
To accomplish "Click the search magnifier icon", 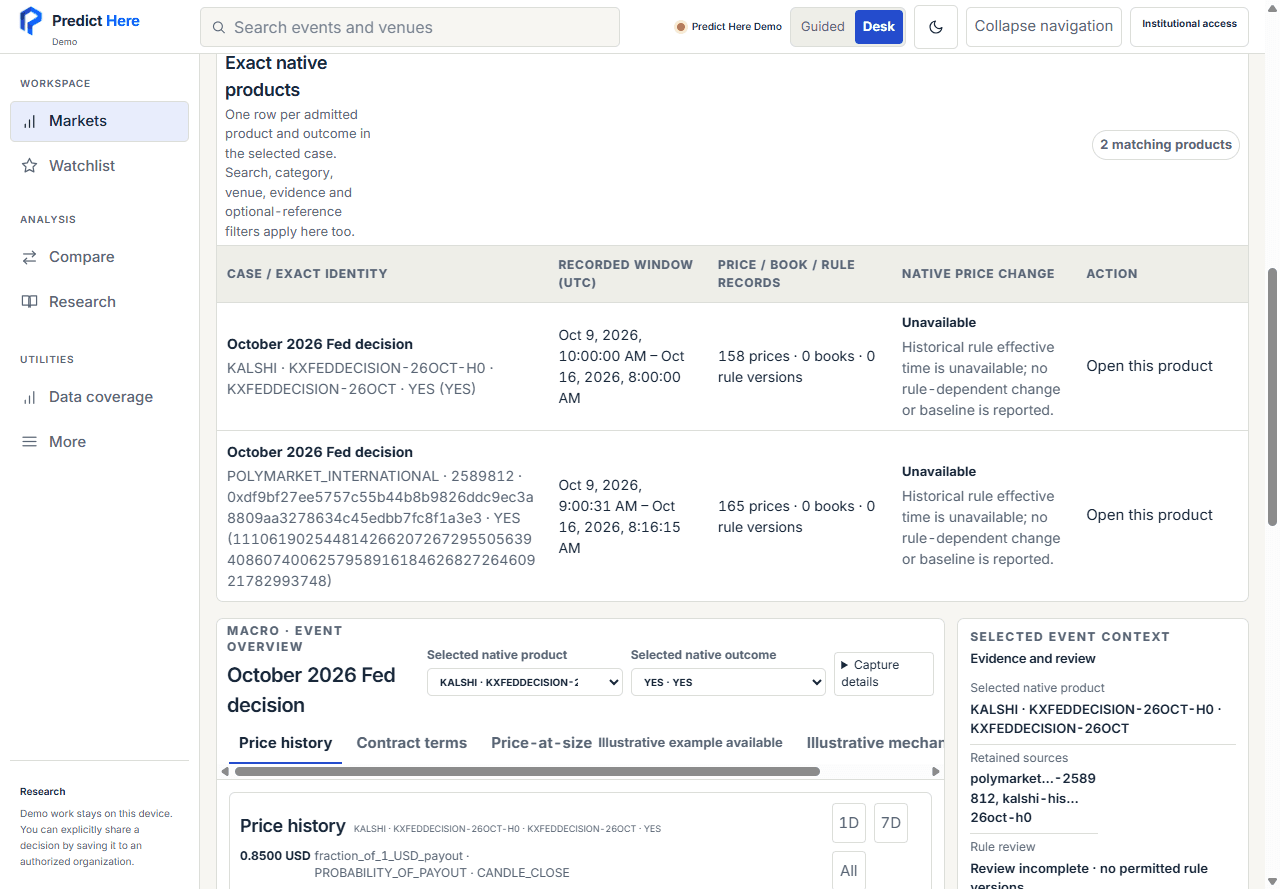I will pos(218,27).
